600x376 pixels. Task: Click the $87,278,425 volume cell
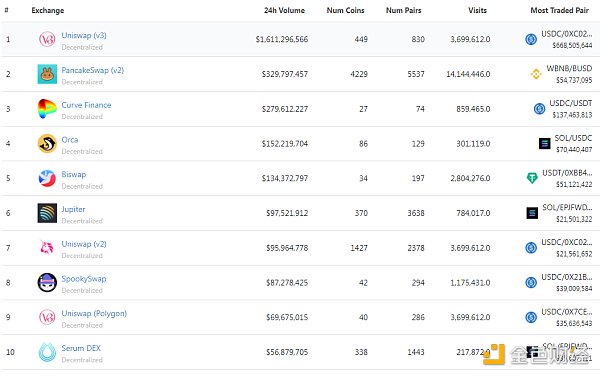287,283
